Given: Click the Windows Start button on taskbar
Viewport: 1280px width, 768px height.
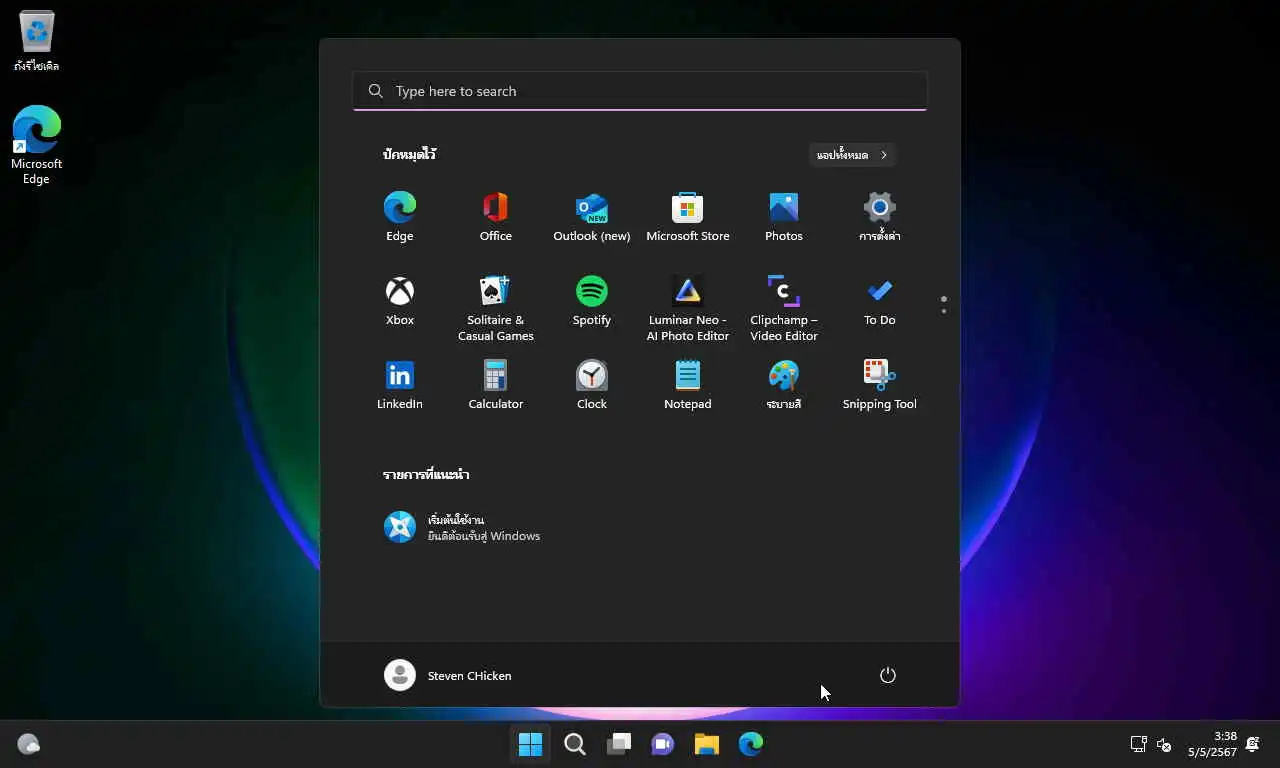Looking at the screenshot, I should click(x=530, y=744).
